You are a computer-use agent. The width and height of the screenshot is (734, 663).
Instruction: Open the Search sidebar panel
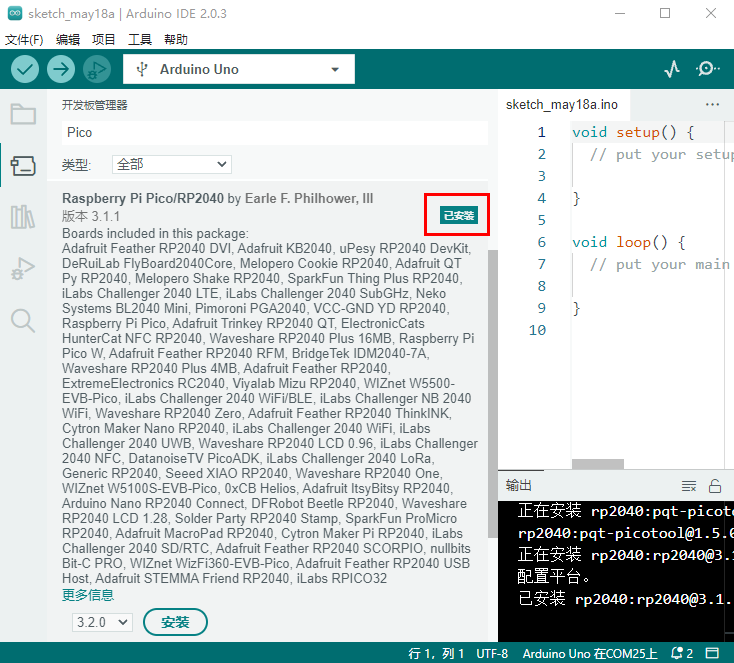click(x=23, y=321)
